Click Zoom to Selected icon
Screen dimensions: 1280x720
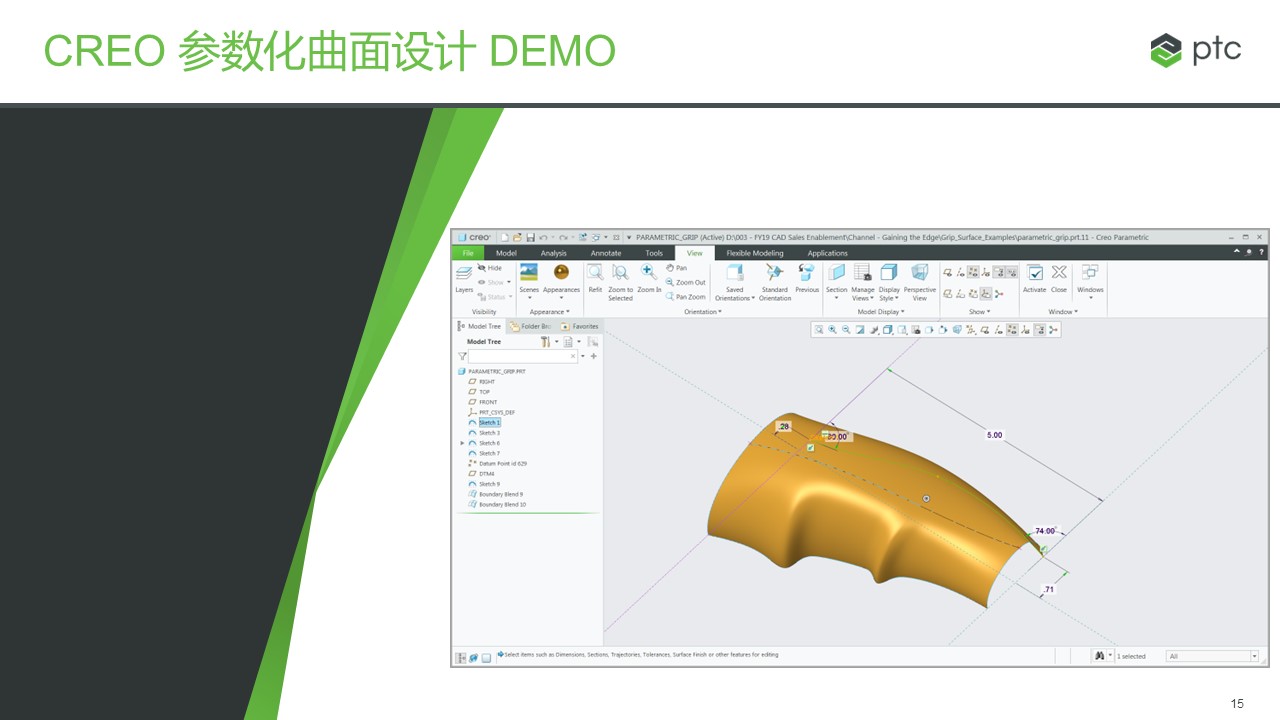620,272
